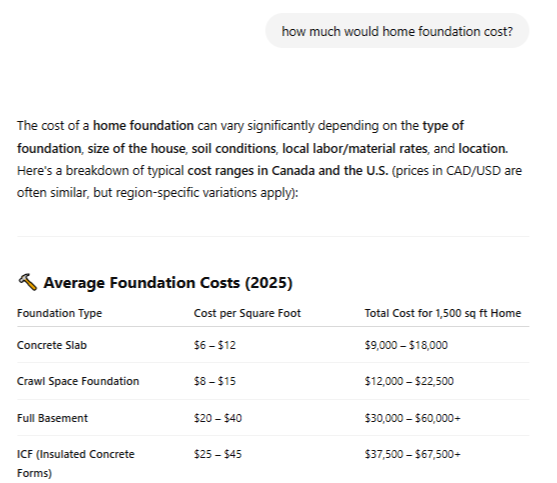Select the Cost per Square Foot header
The height and width of the screenshot is (483, 557).
click(x=247, y=313)
